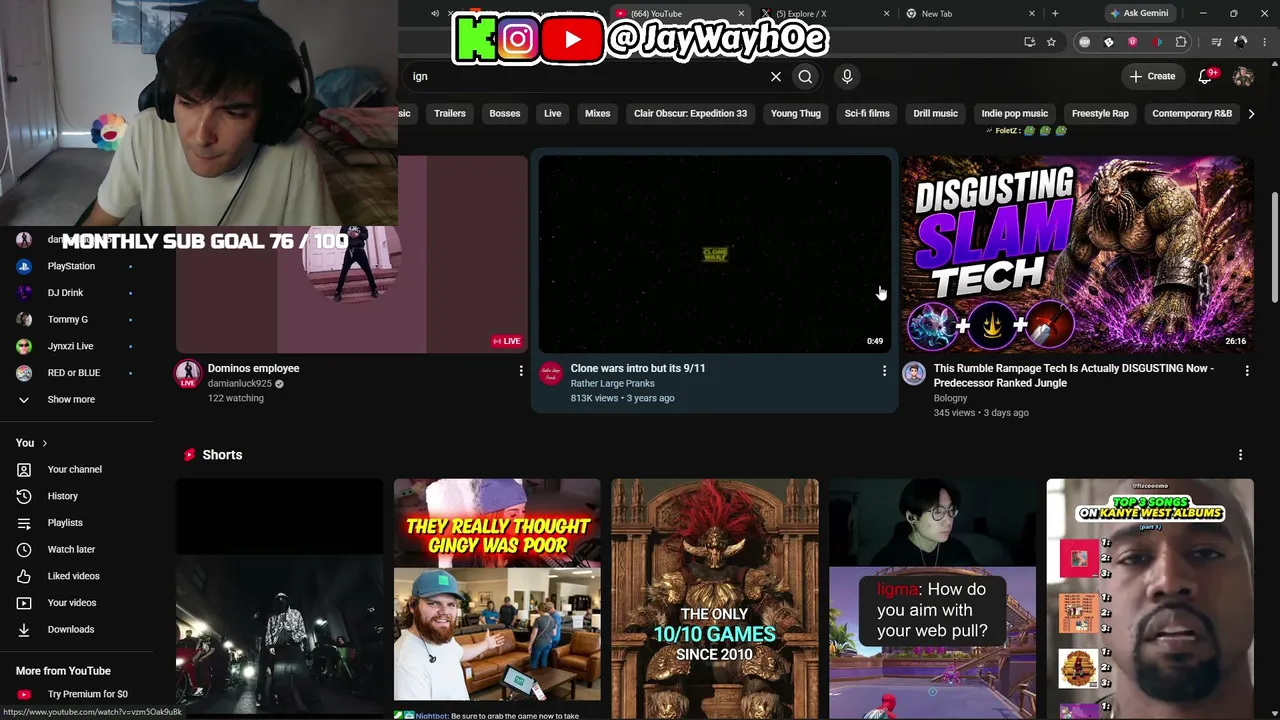Open a new browser tab with plus
Screen dimensions: 1280x720
pos(1055,14)
